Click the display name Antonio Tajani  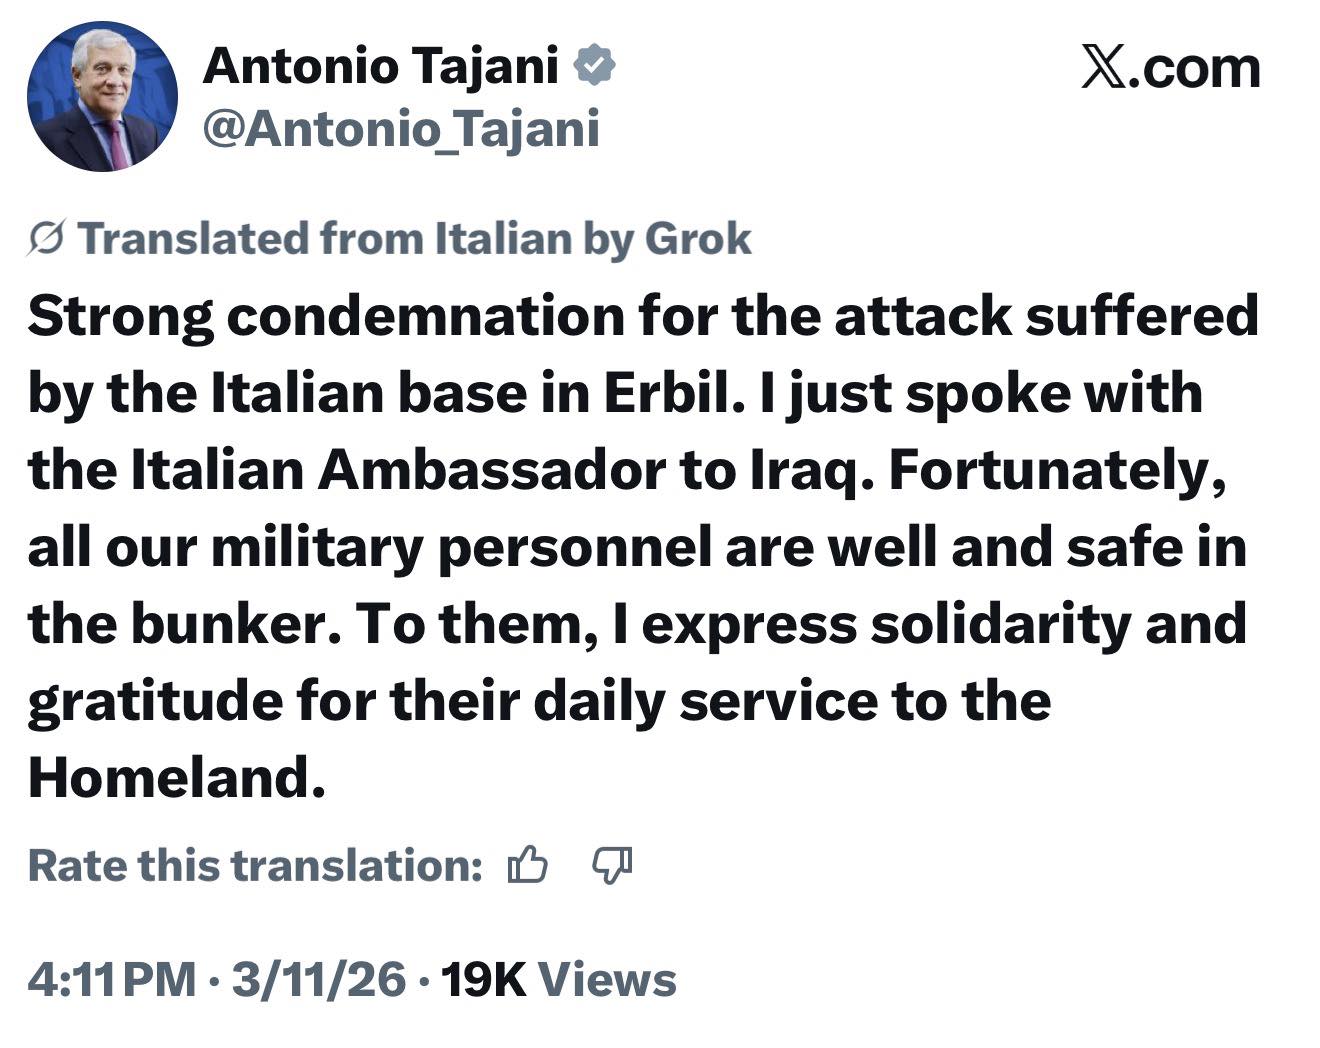380,67
